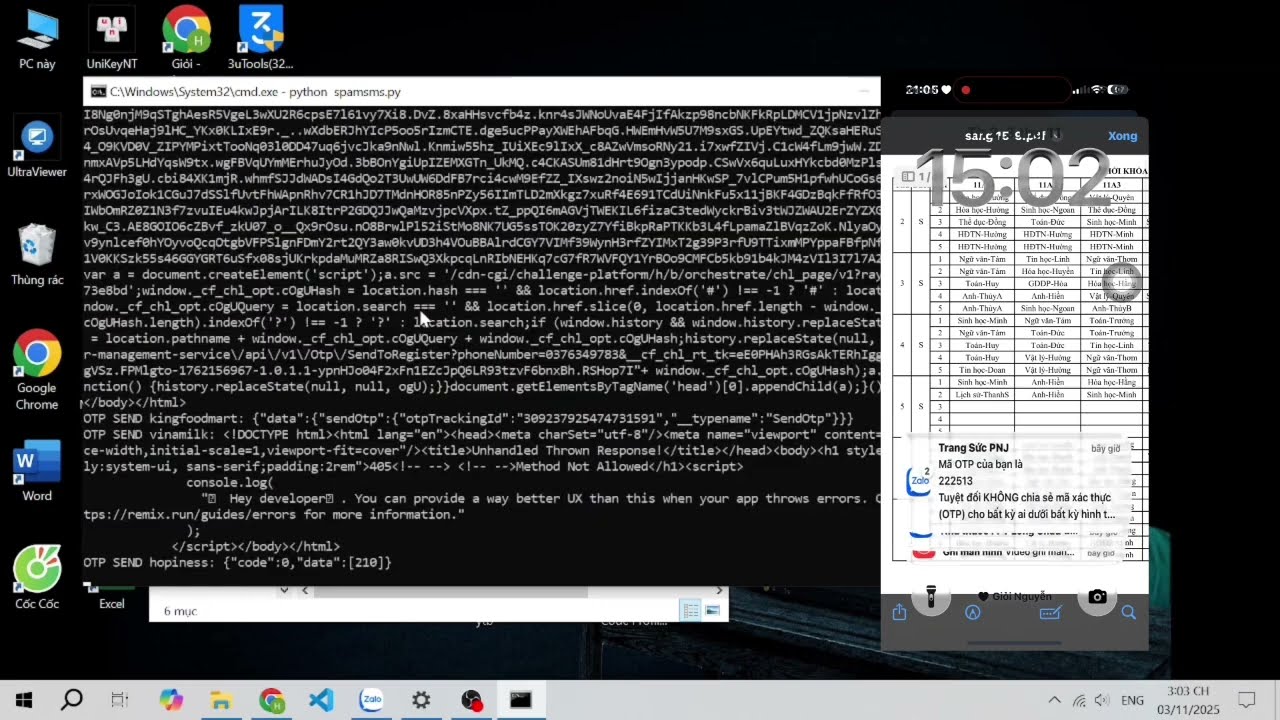
Task: Open the Trang Sức PNJ OTP notification
Action: pyautogui.click(x=1017, y=481)
